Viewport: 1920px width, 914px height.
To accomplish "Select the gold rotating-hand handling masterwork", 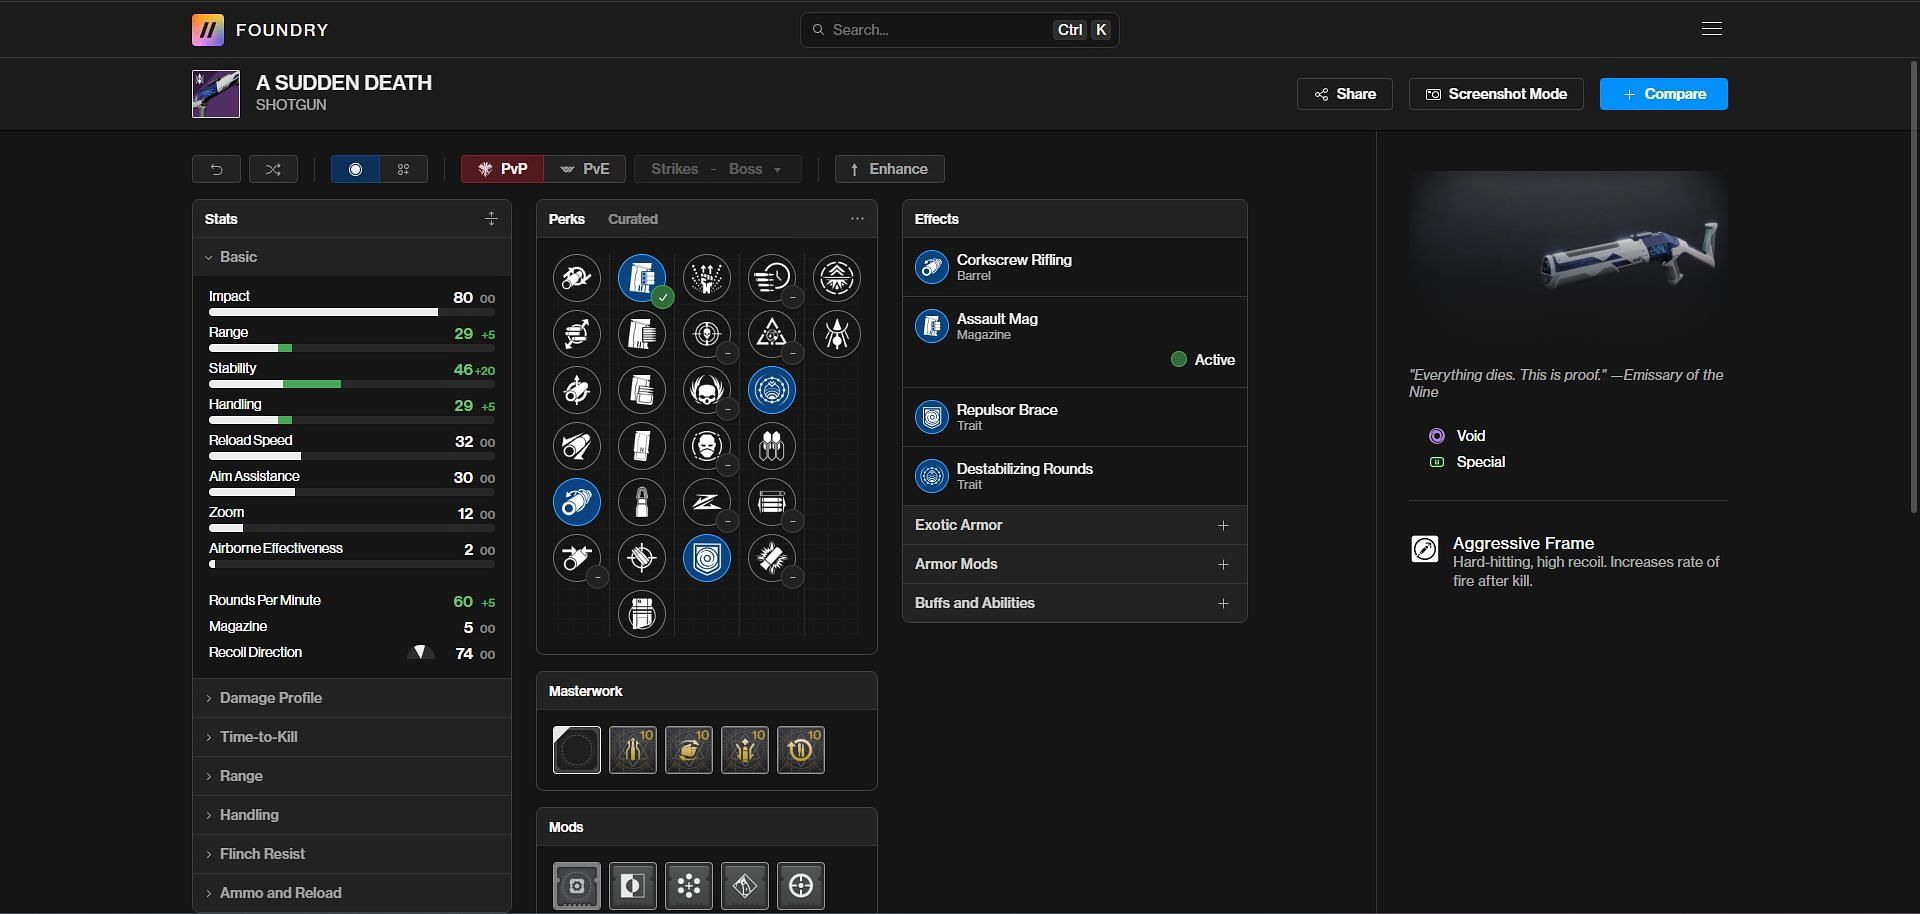I will click(x=689, y=750).
